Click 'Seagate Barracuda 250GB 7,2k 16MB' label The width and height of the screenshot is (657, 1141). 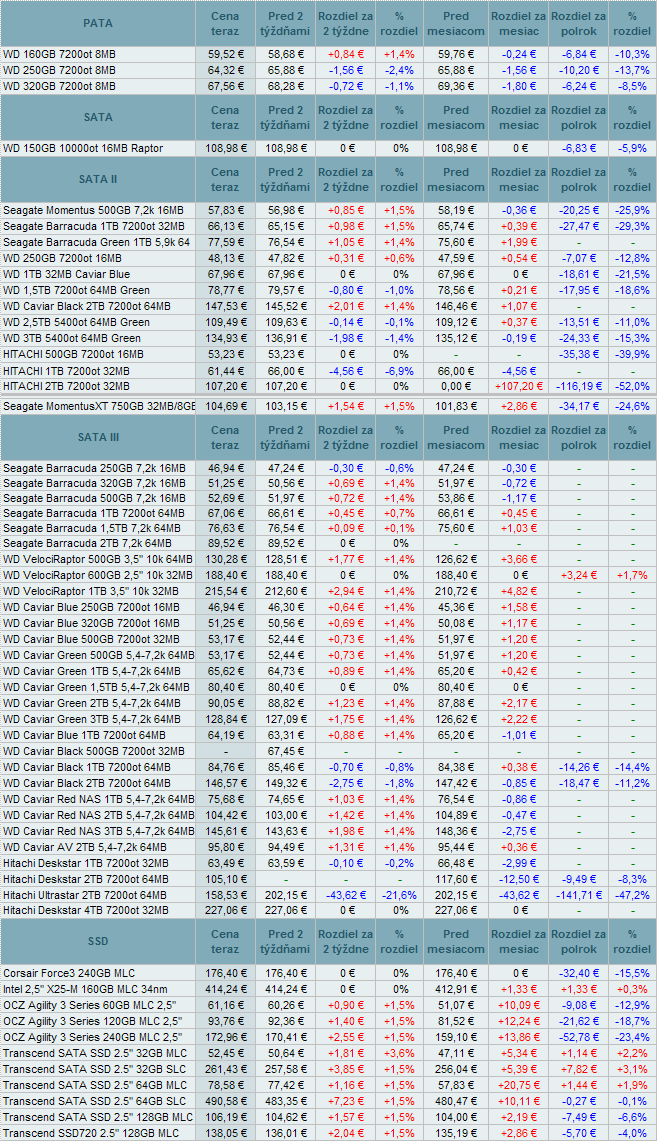click(x=94, y=468)
